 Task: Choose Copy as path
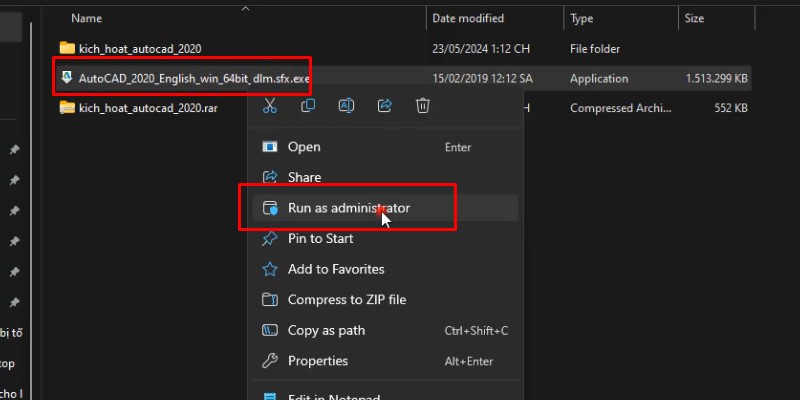coord(326,331)
